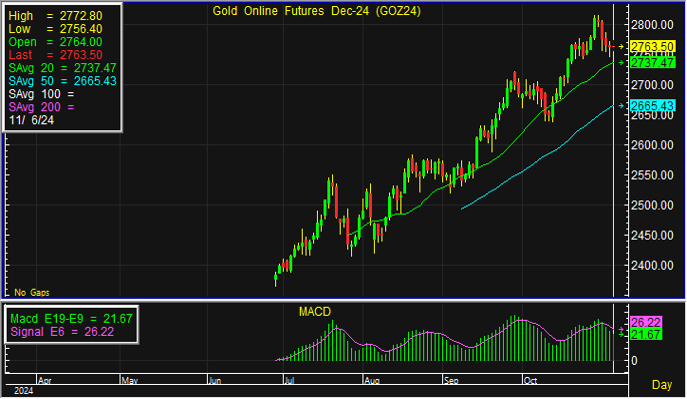687x399 pixels.
Task: Click the green 21.67 MACD value tag
Action: (x=646, y=335)
